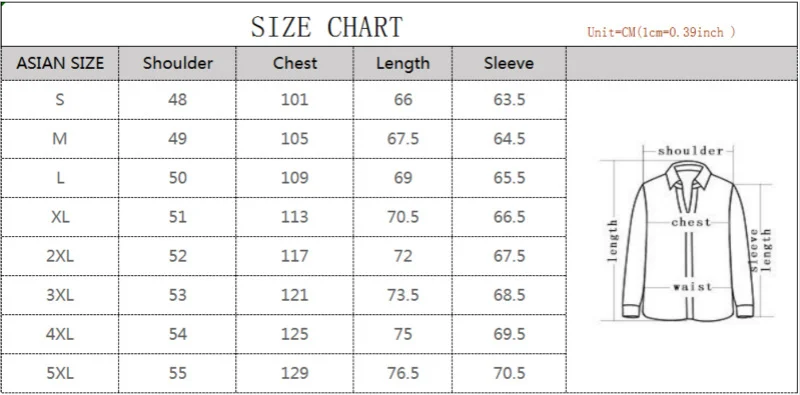Viewport: 800px width, 395px height.
Task: Click the SIZE CHART title
Action: pos(327,27)
